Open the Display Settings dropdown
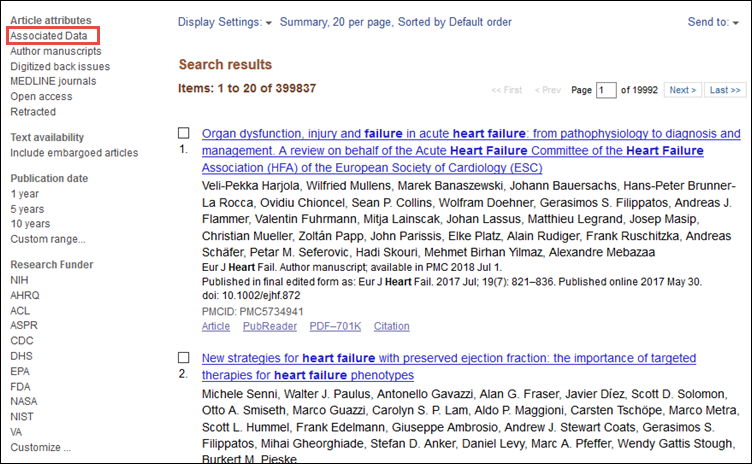 coord(224,22)
